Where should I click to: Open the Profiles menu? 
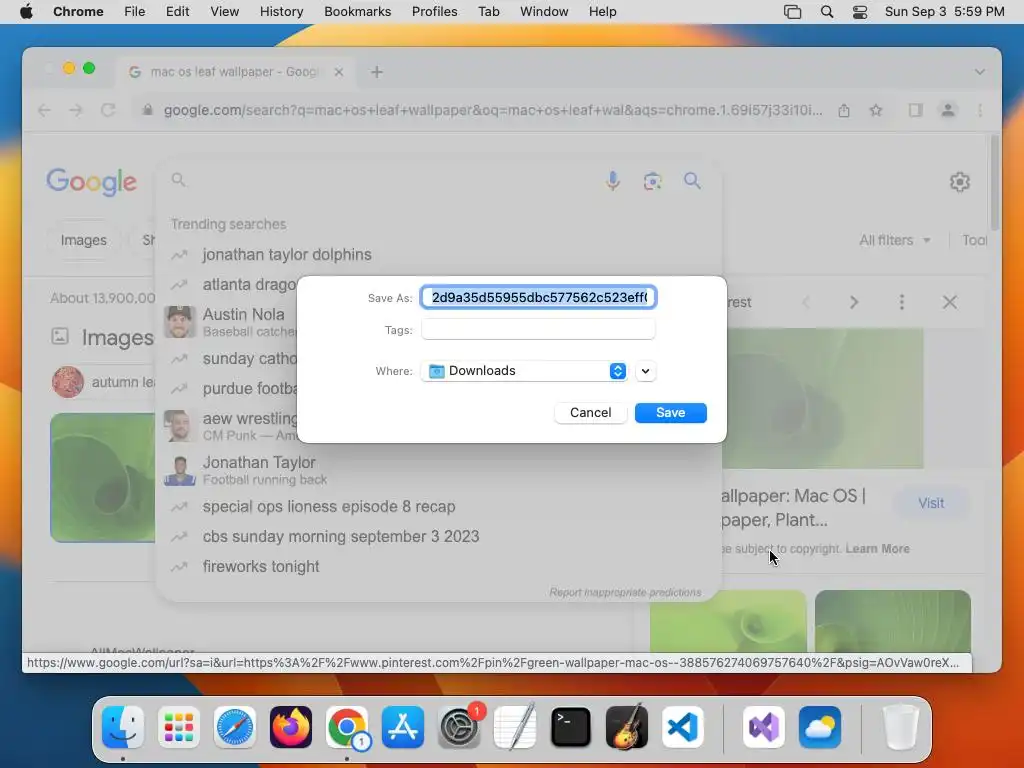pyautogui.click(x=434, y=12)
